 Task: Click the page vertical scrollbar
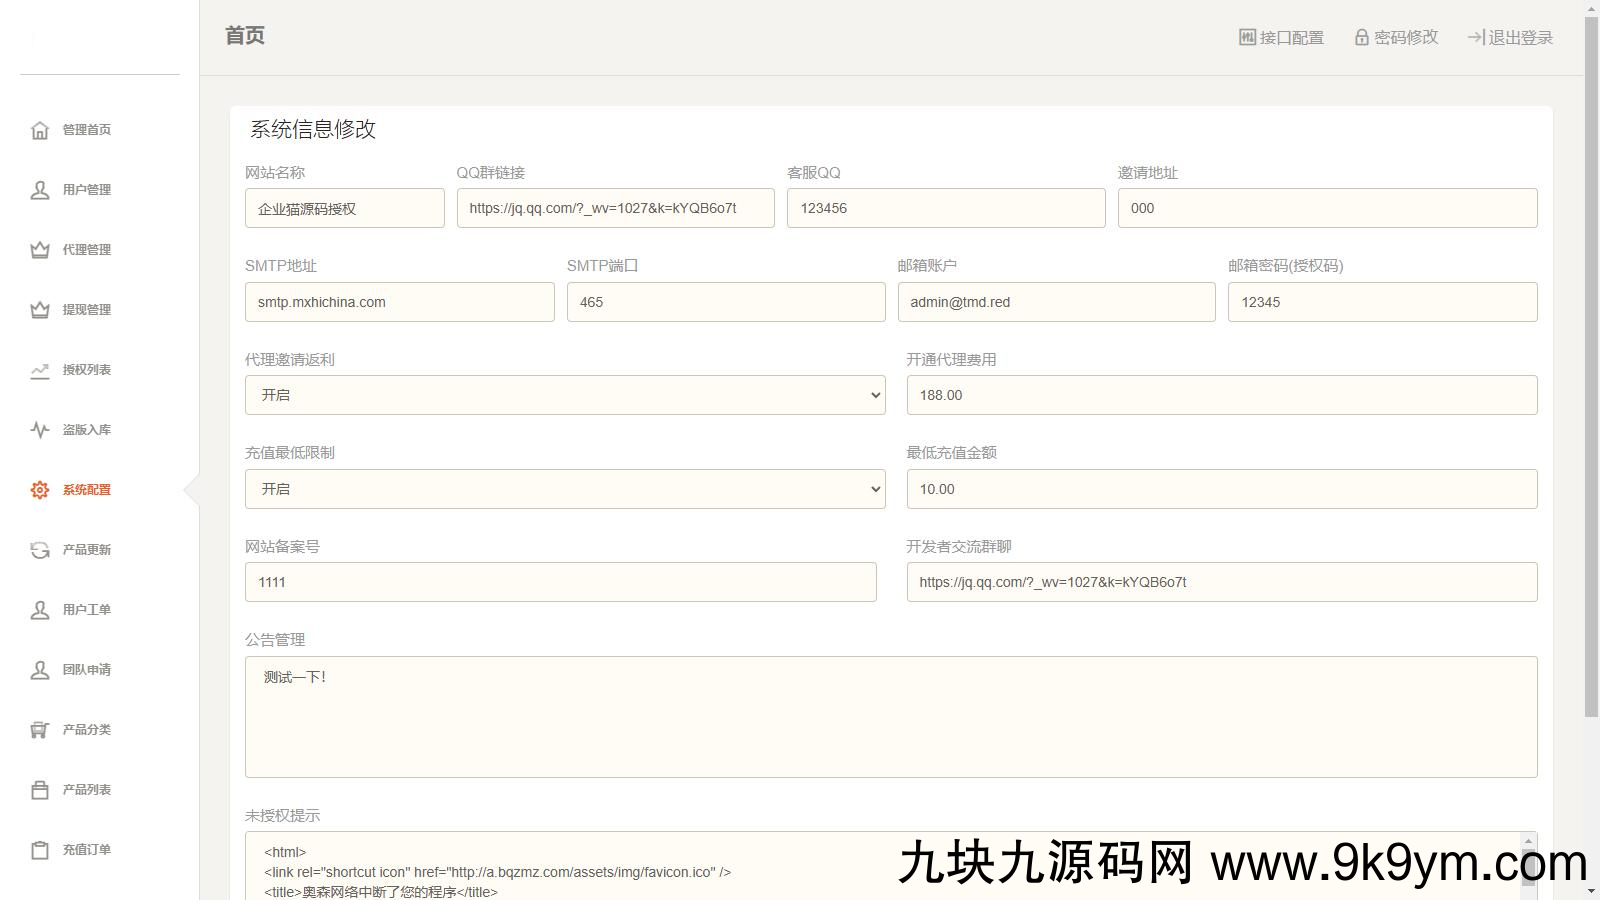pos(1591,400)
